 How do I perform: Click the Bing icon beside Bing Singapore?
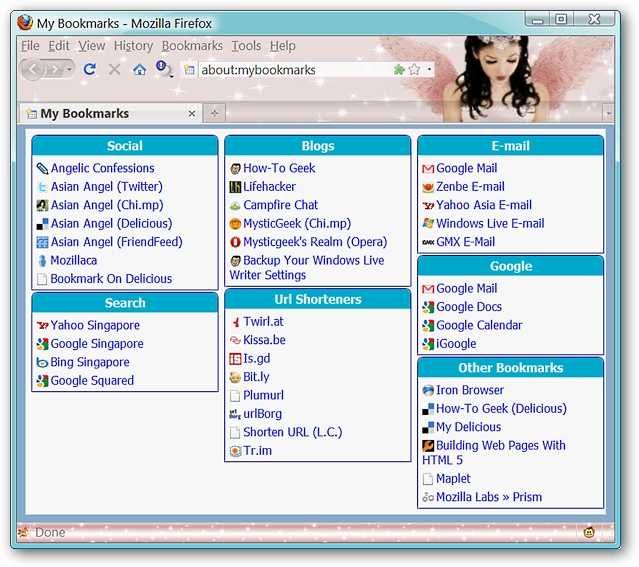coord(42,362)
